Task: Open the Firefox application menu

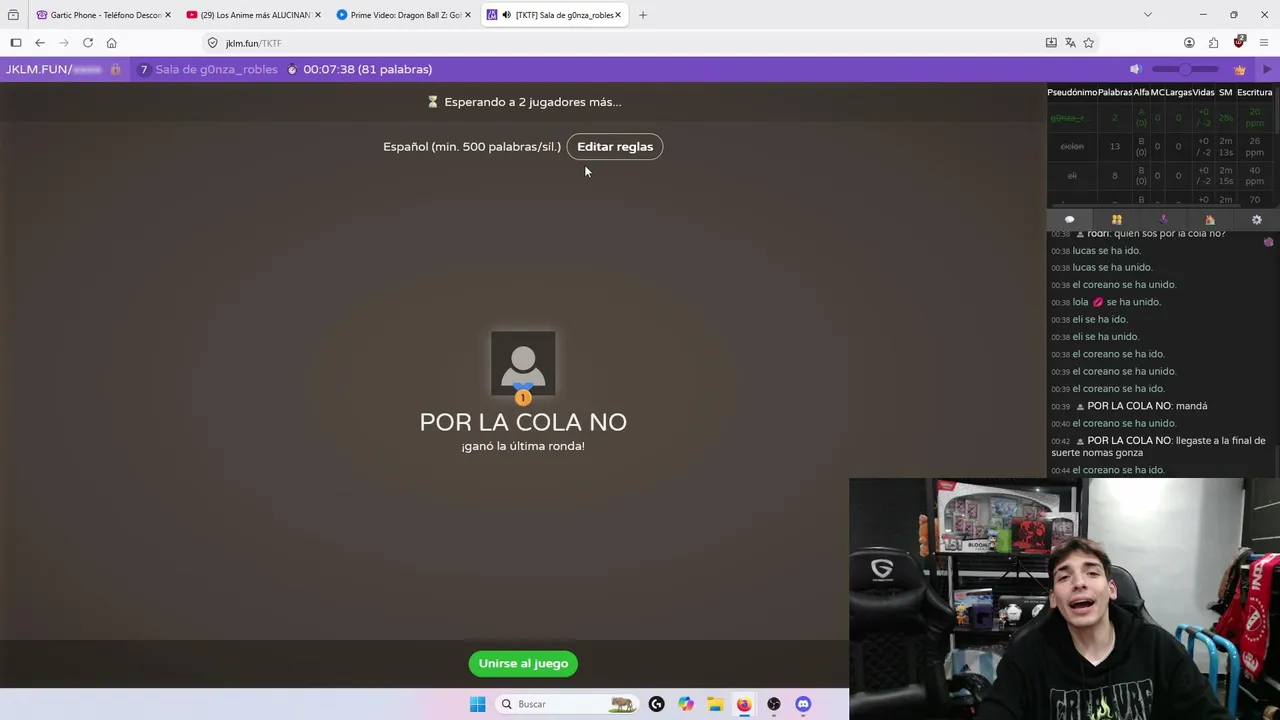Action: (1264, 43)
